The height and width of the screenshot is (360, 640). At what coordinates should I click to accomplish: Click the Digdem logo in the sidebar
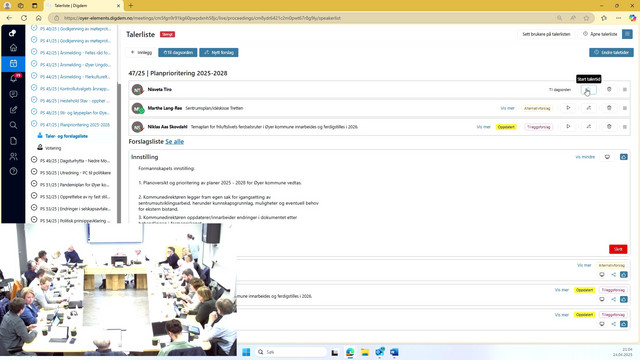pos(13,33)
